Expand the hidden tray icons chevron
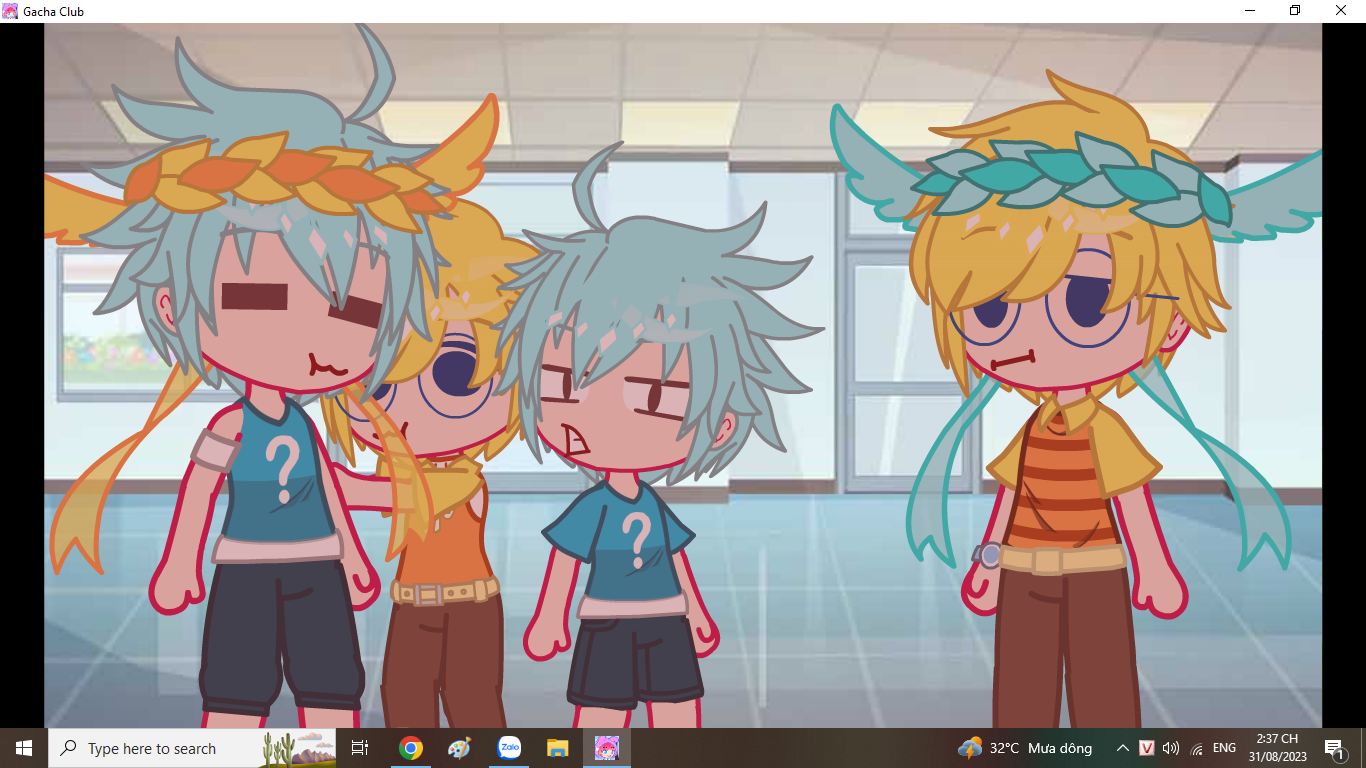Viewport: 1366px width, 768px height. coord(1122,748)
